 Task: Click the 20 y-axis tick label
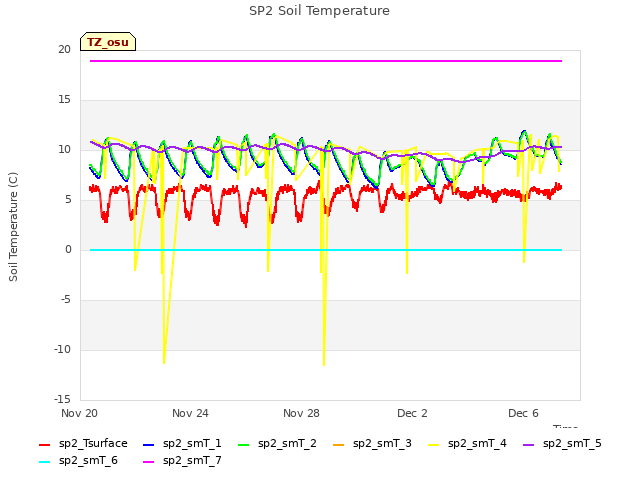[64, 50]
